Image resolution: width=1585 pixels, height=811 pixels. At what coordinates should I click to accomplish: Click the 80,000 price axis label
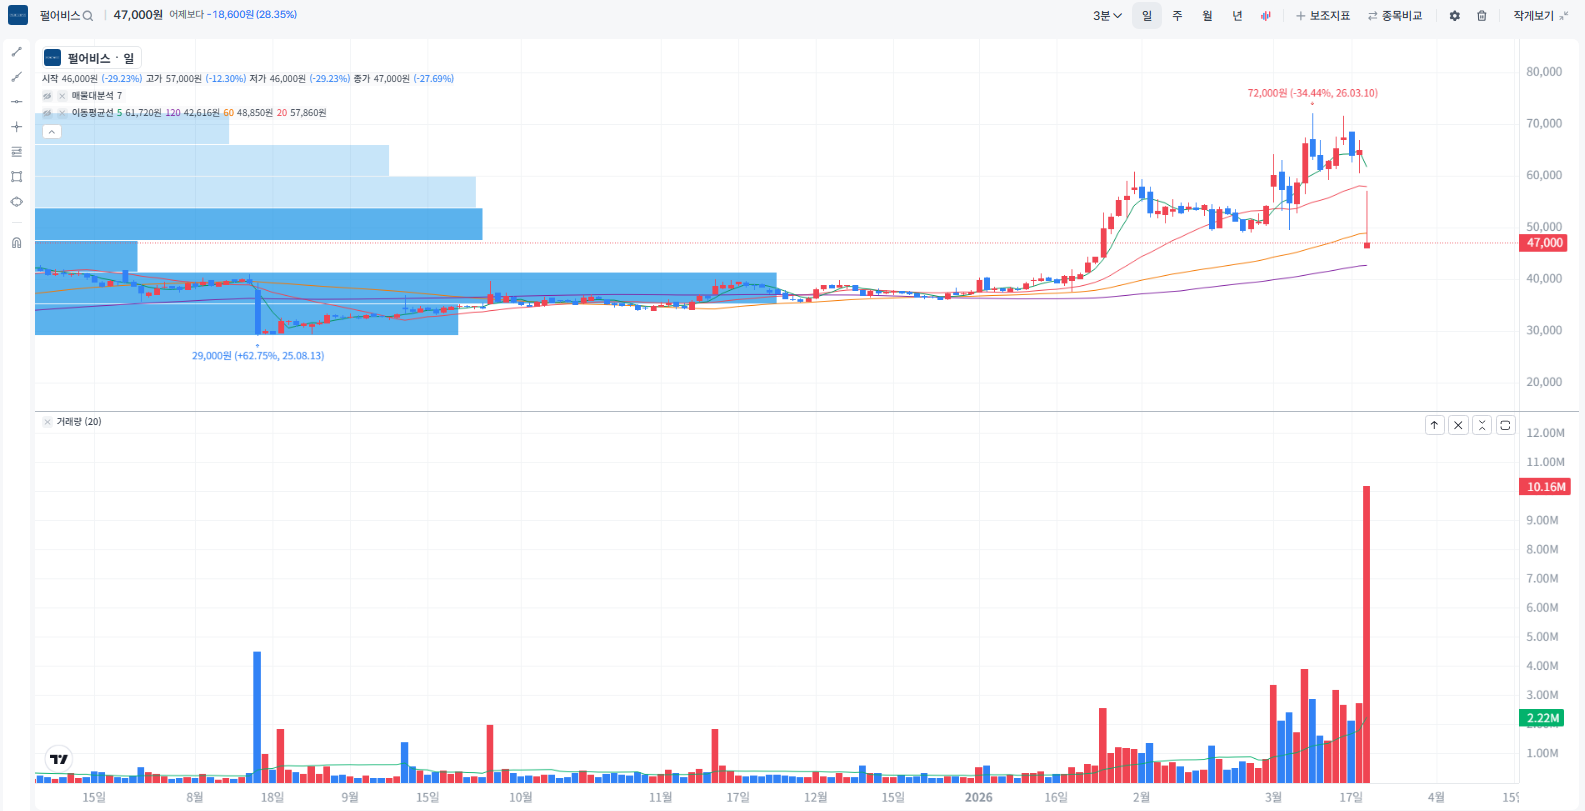click(x=1544, y=72)
